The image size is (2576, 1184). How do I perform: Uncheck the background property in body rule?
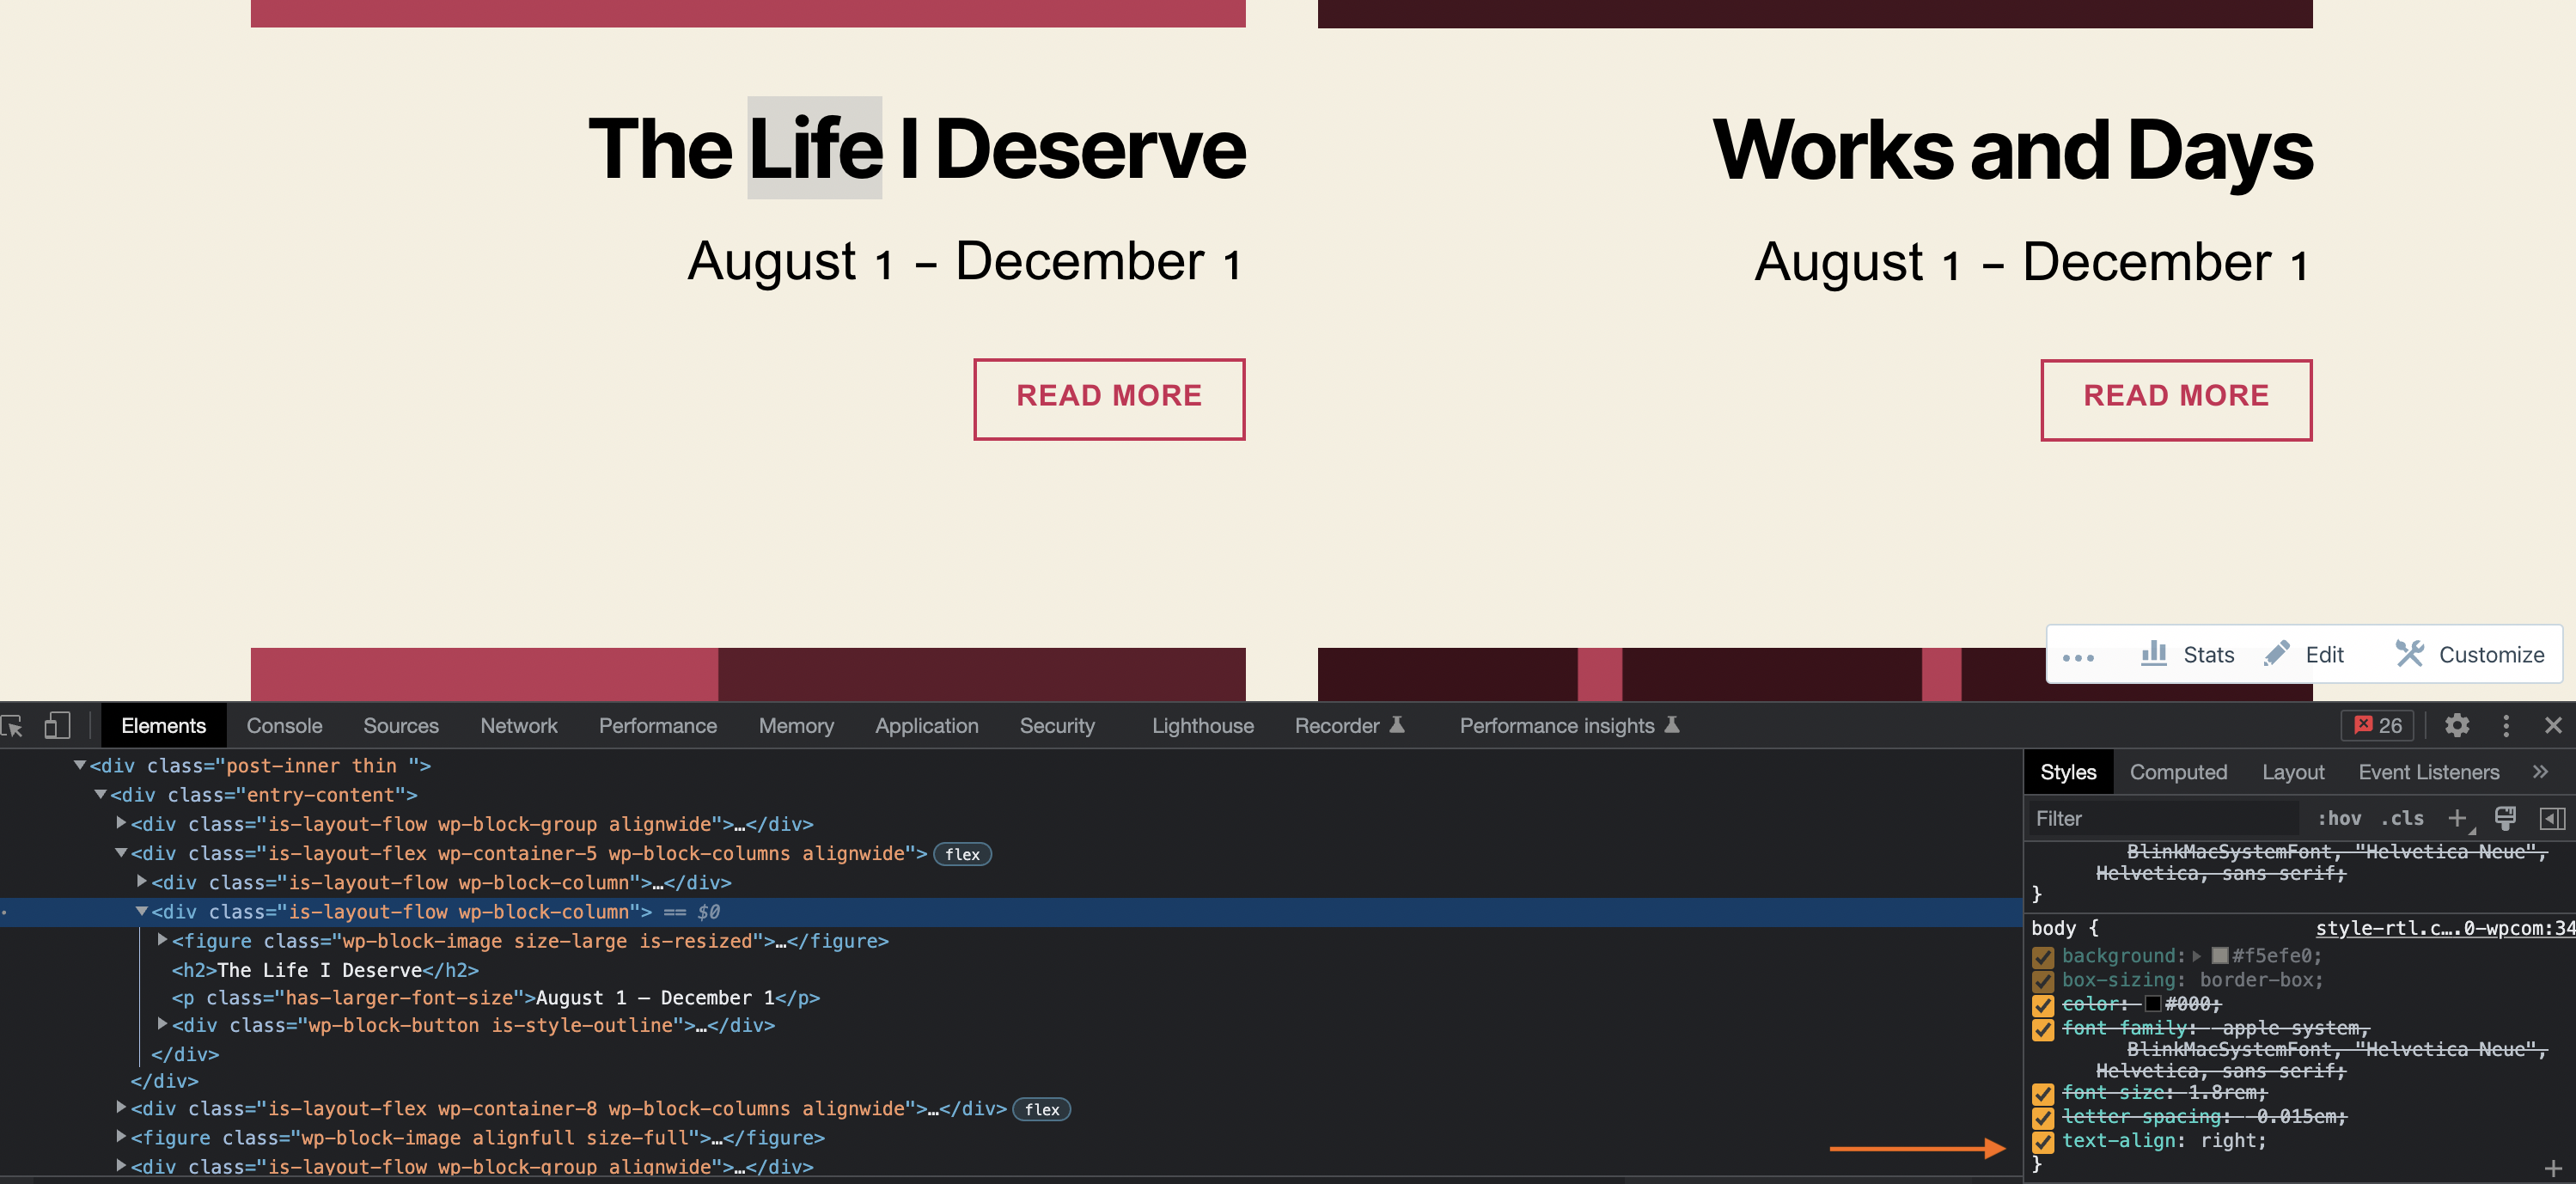2043,956
